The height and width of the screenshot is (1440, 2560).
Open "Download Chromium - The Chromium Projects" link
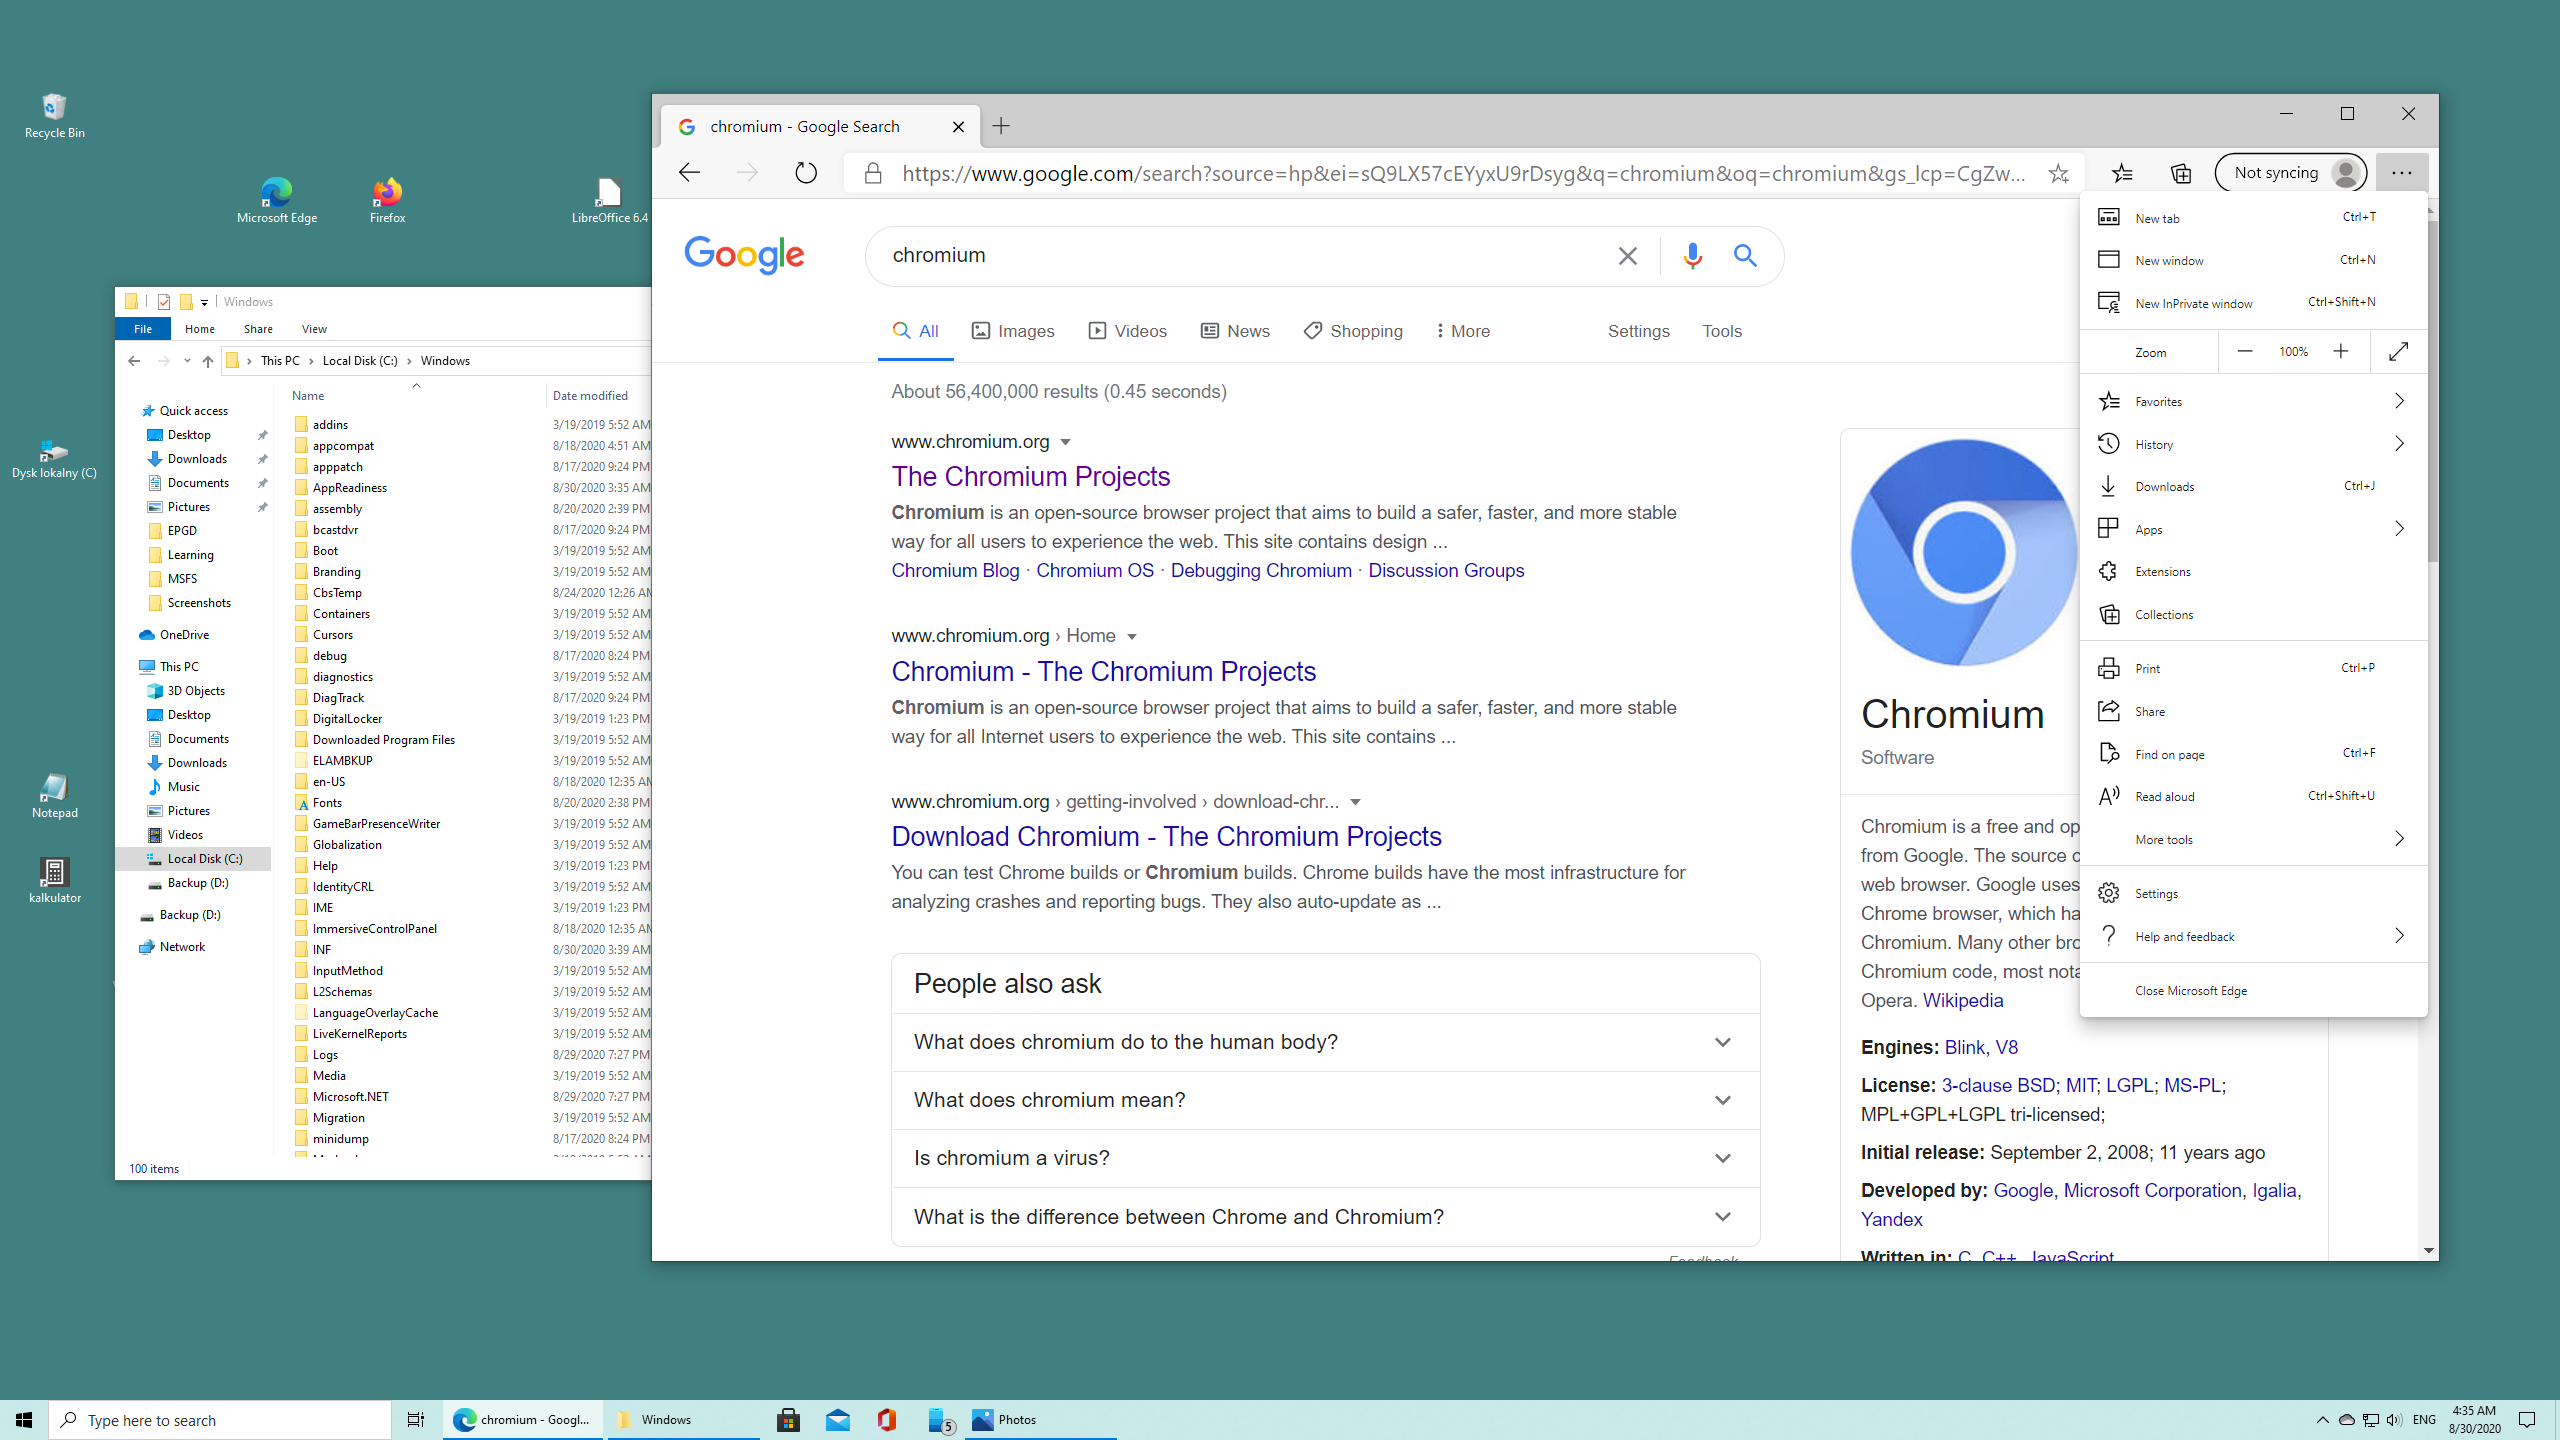coord(1166,836)
